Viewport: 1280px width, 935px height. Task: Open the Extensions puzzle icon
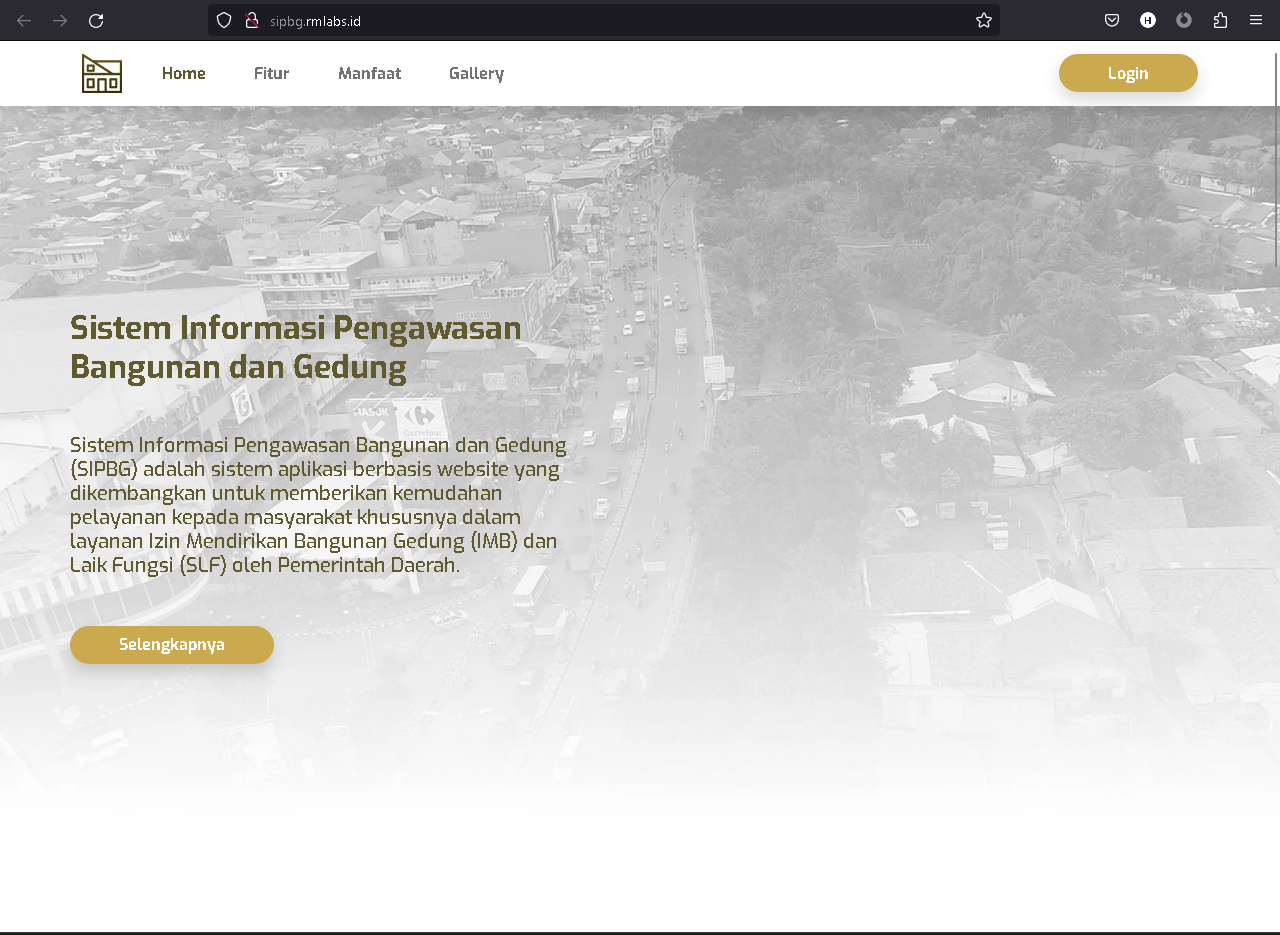[x=1220, y=20]
